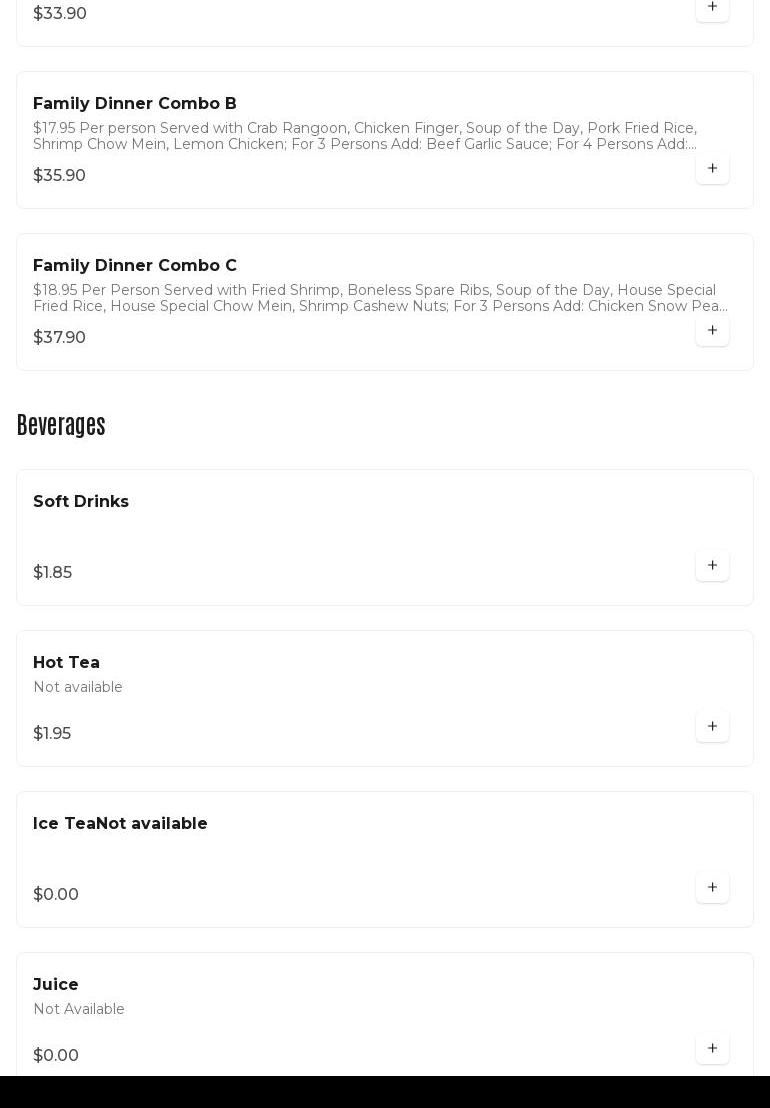Open Family Dinner Combo C item title
This screenshot has width=770, height=1108.
tap(135, 265)
